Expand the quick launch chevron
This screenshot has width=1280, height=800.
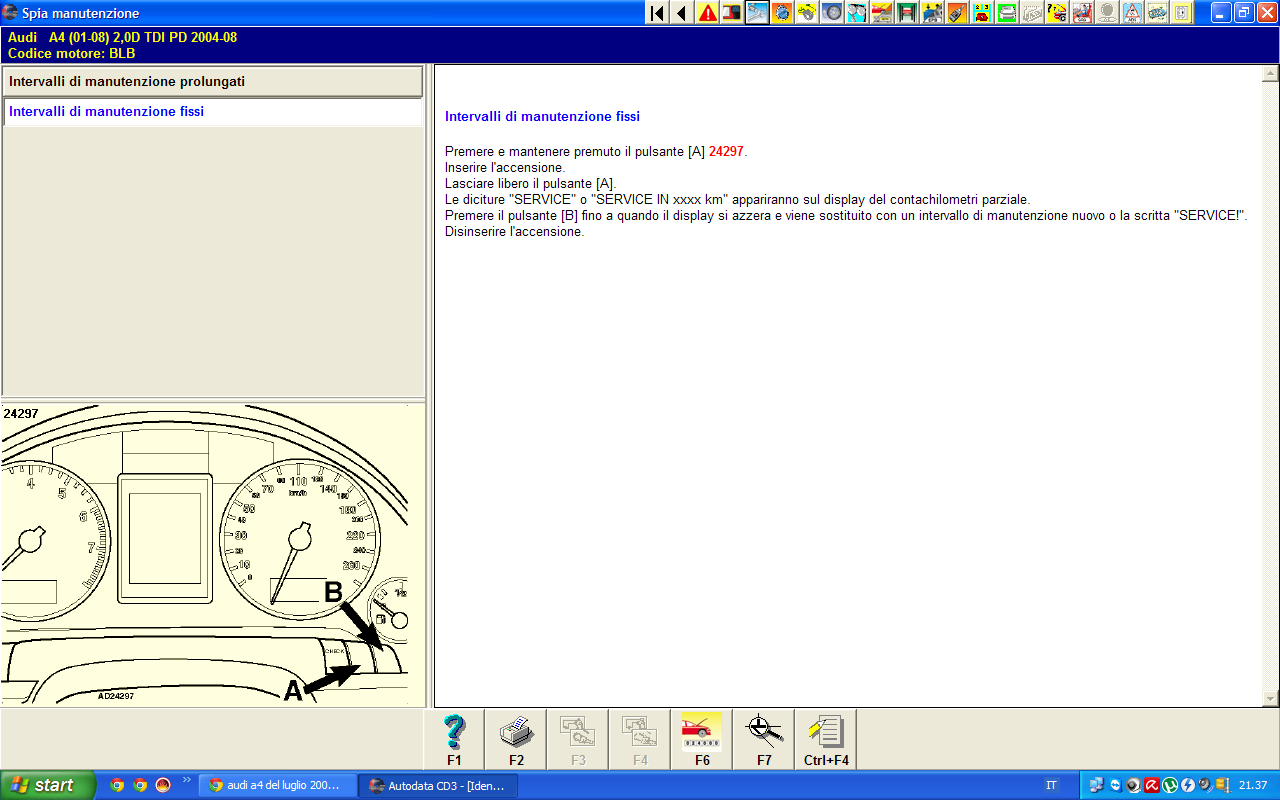tap(186, 780)
